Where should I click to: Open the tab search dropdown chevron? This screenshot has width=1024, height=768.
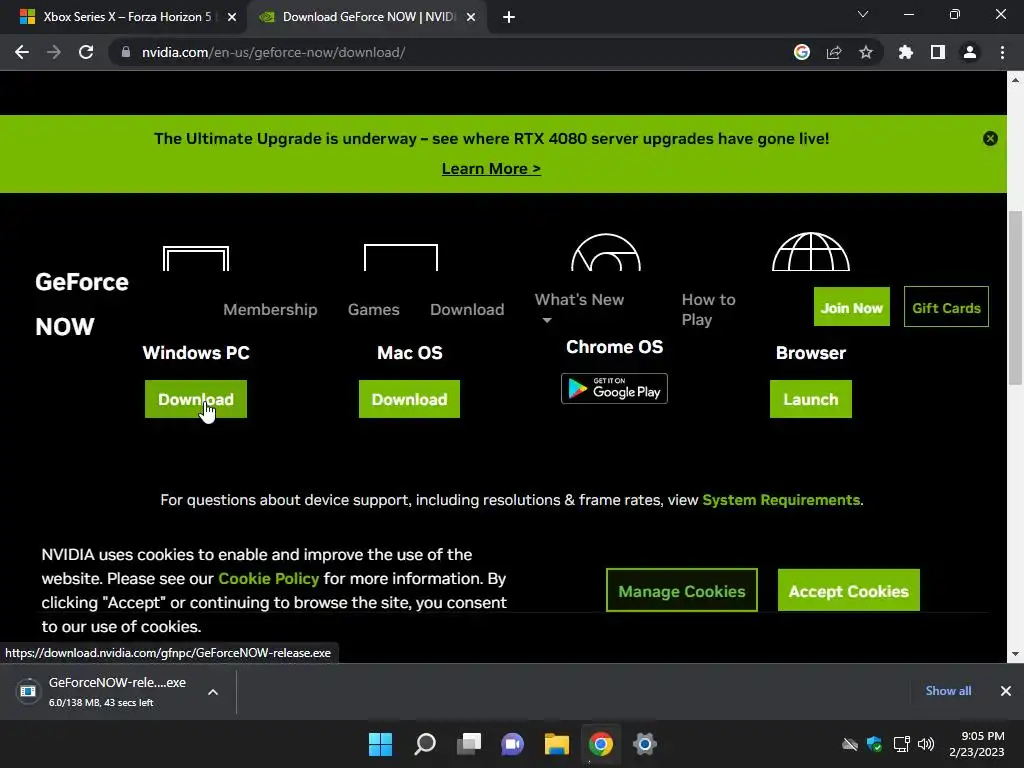pos(863,14)
